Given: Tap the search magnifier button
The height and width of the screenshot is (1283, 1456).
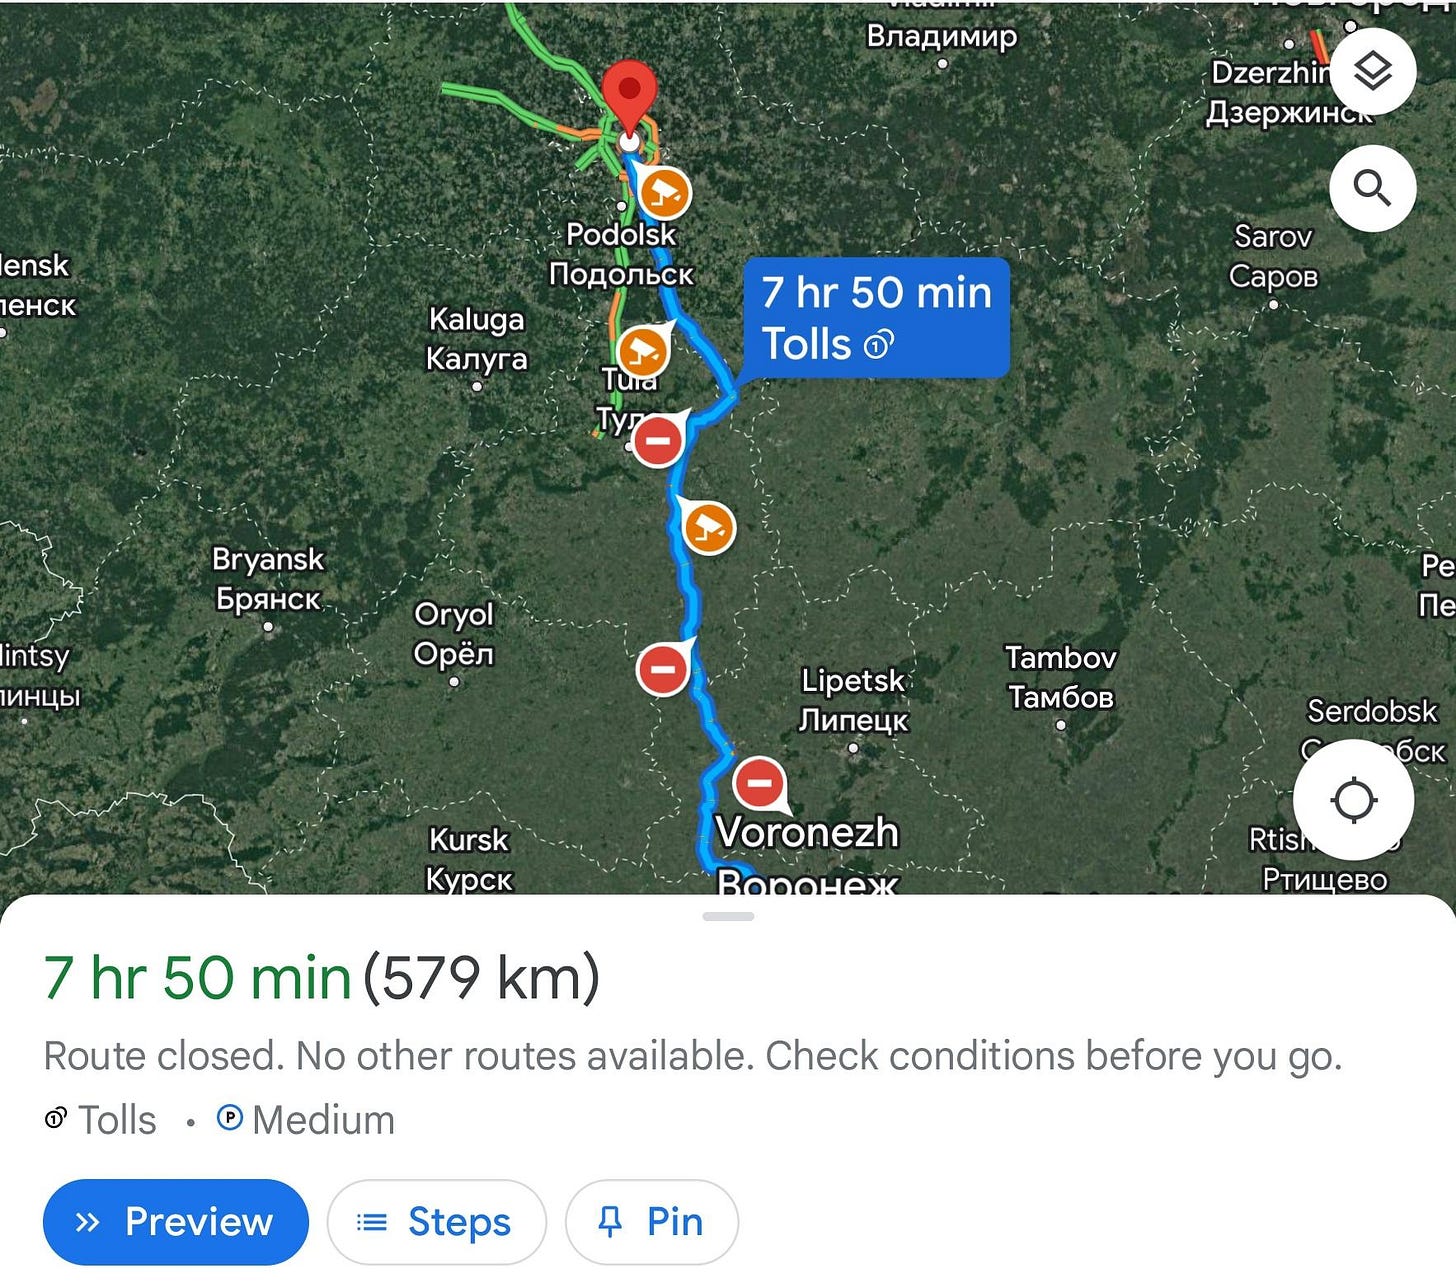Looking at the screenshot, I should coord(1372,188).
